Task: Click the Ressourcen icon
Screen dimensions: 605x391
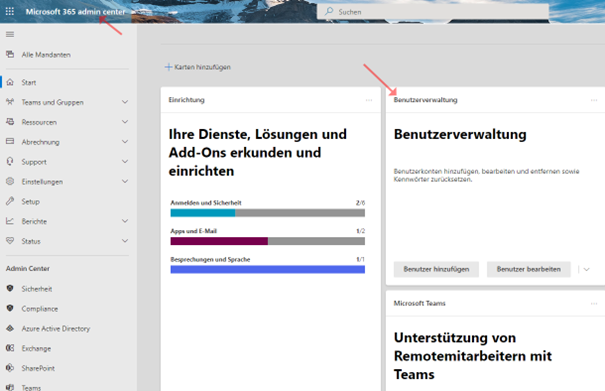Action: (x=10, y=122)
